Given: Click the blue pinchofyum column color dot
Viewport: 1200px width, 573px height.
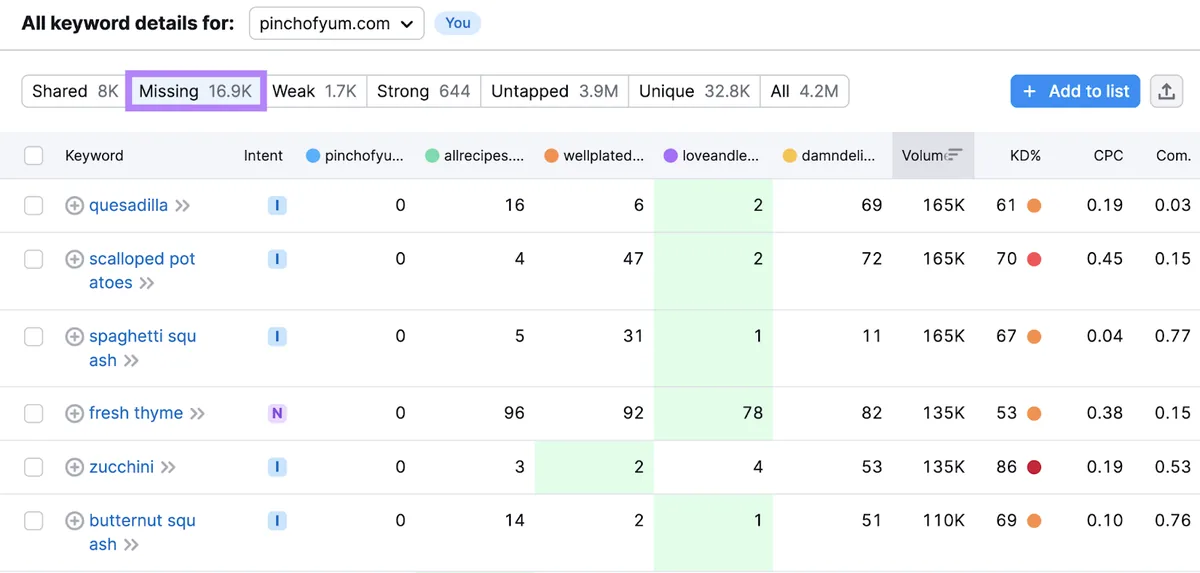Looking at the screenshot, I should (313, 156).
